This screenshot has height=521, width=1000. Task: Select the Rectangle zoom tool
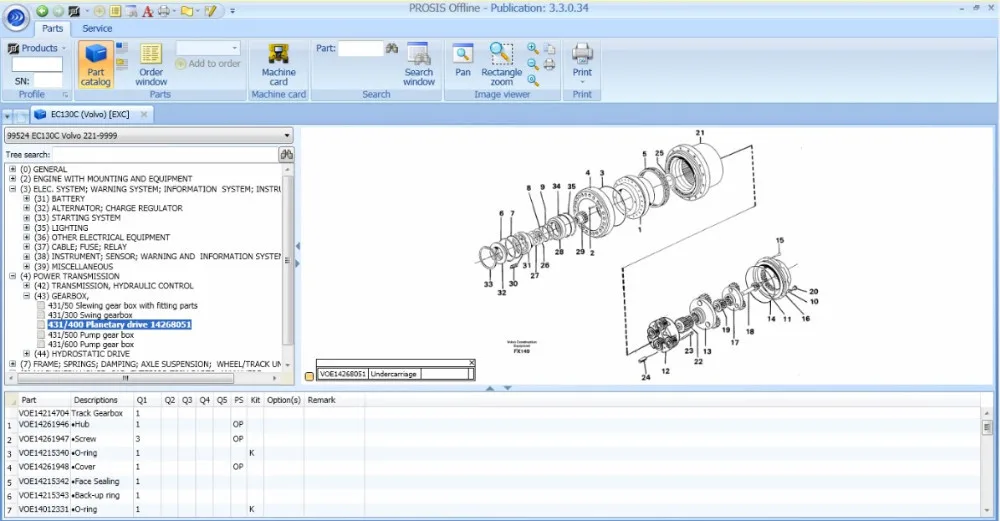pyautogui.click(x=501, y=64)
